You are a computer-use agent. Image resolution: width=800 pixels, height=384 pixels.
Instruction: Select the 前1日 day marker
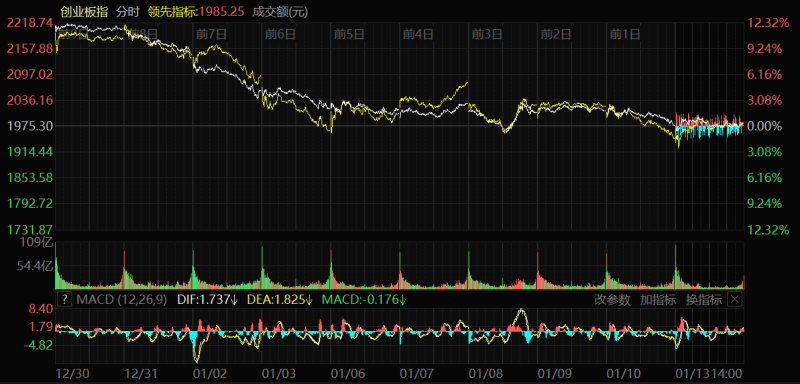(x=625, y=34)
